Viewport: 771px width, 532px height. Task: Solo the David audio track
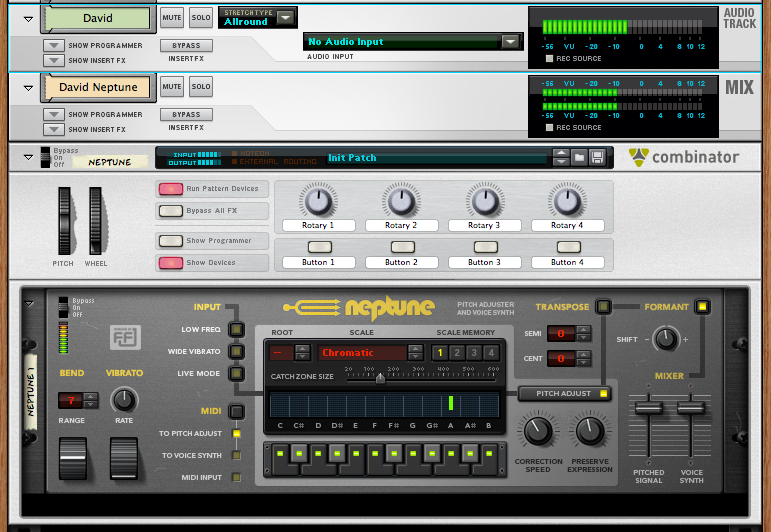(x=201, y=18)
